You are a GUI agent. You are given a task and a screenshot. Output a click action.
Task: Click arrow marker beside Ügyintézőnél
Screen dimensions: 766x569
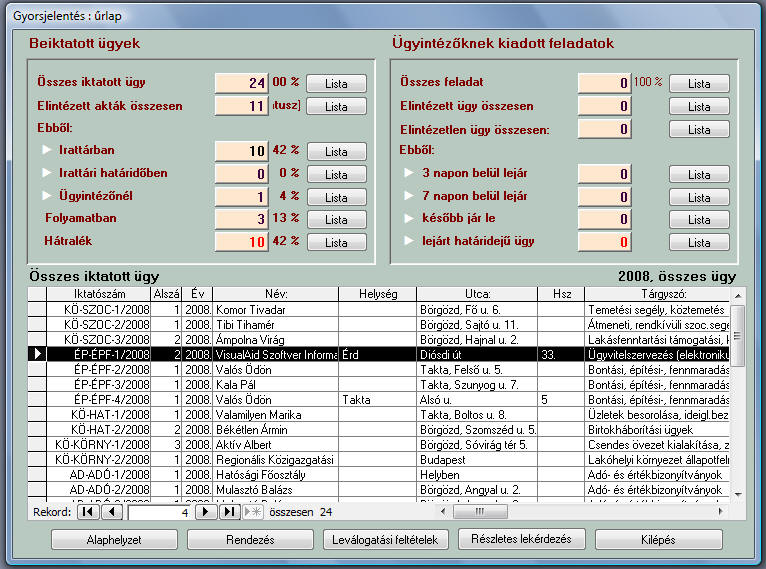click(46, 195)
